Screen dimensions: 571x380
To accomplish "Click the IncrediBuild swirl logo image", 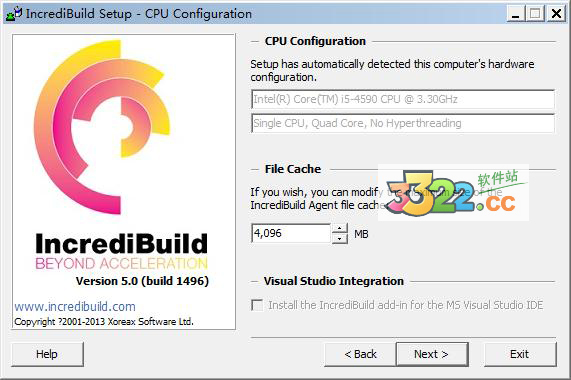I will pyautogui.click(x=102, y=127).
